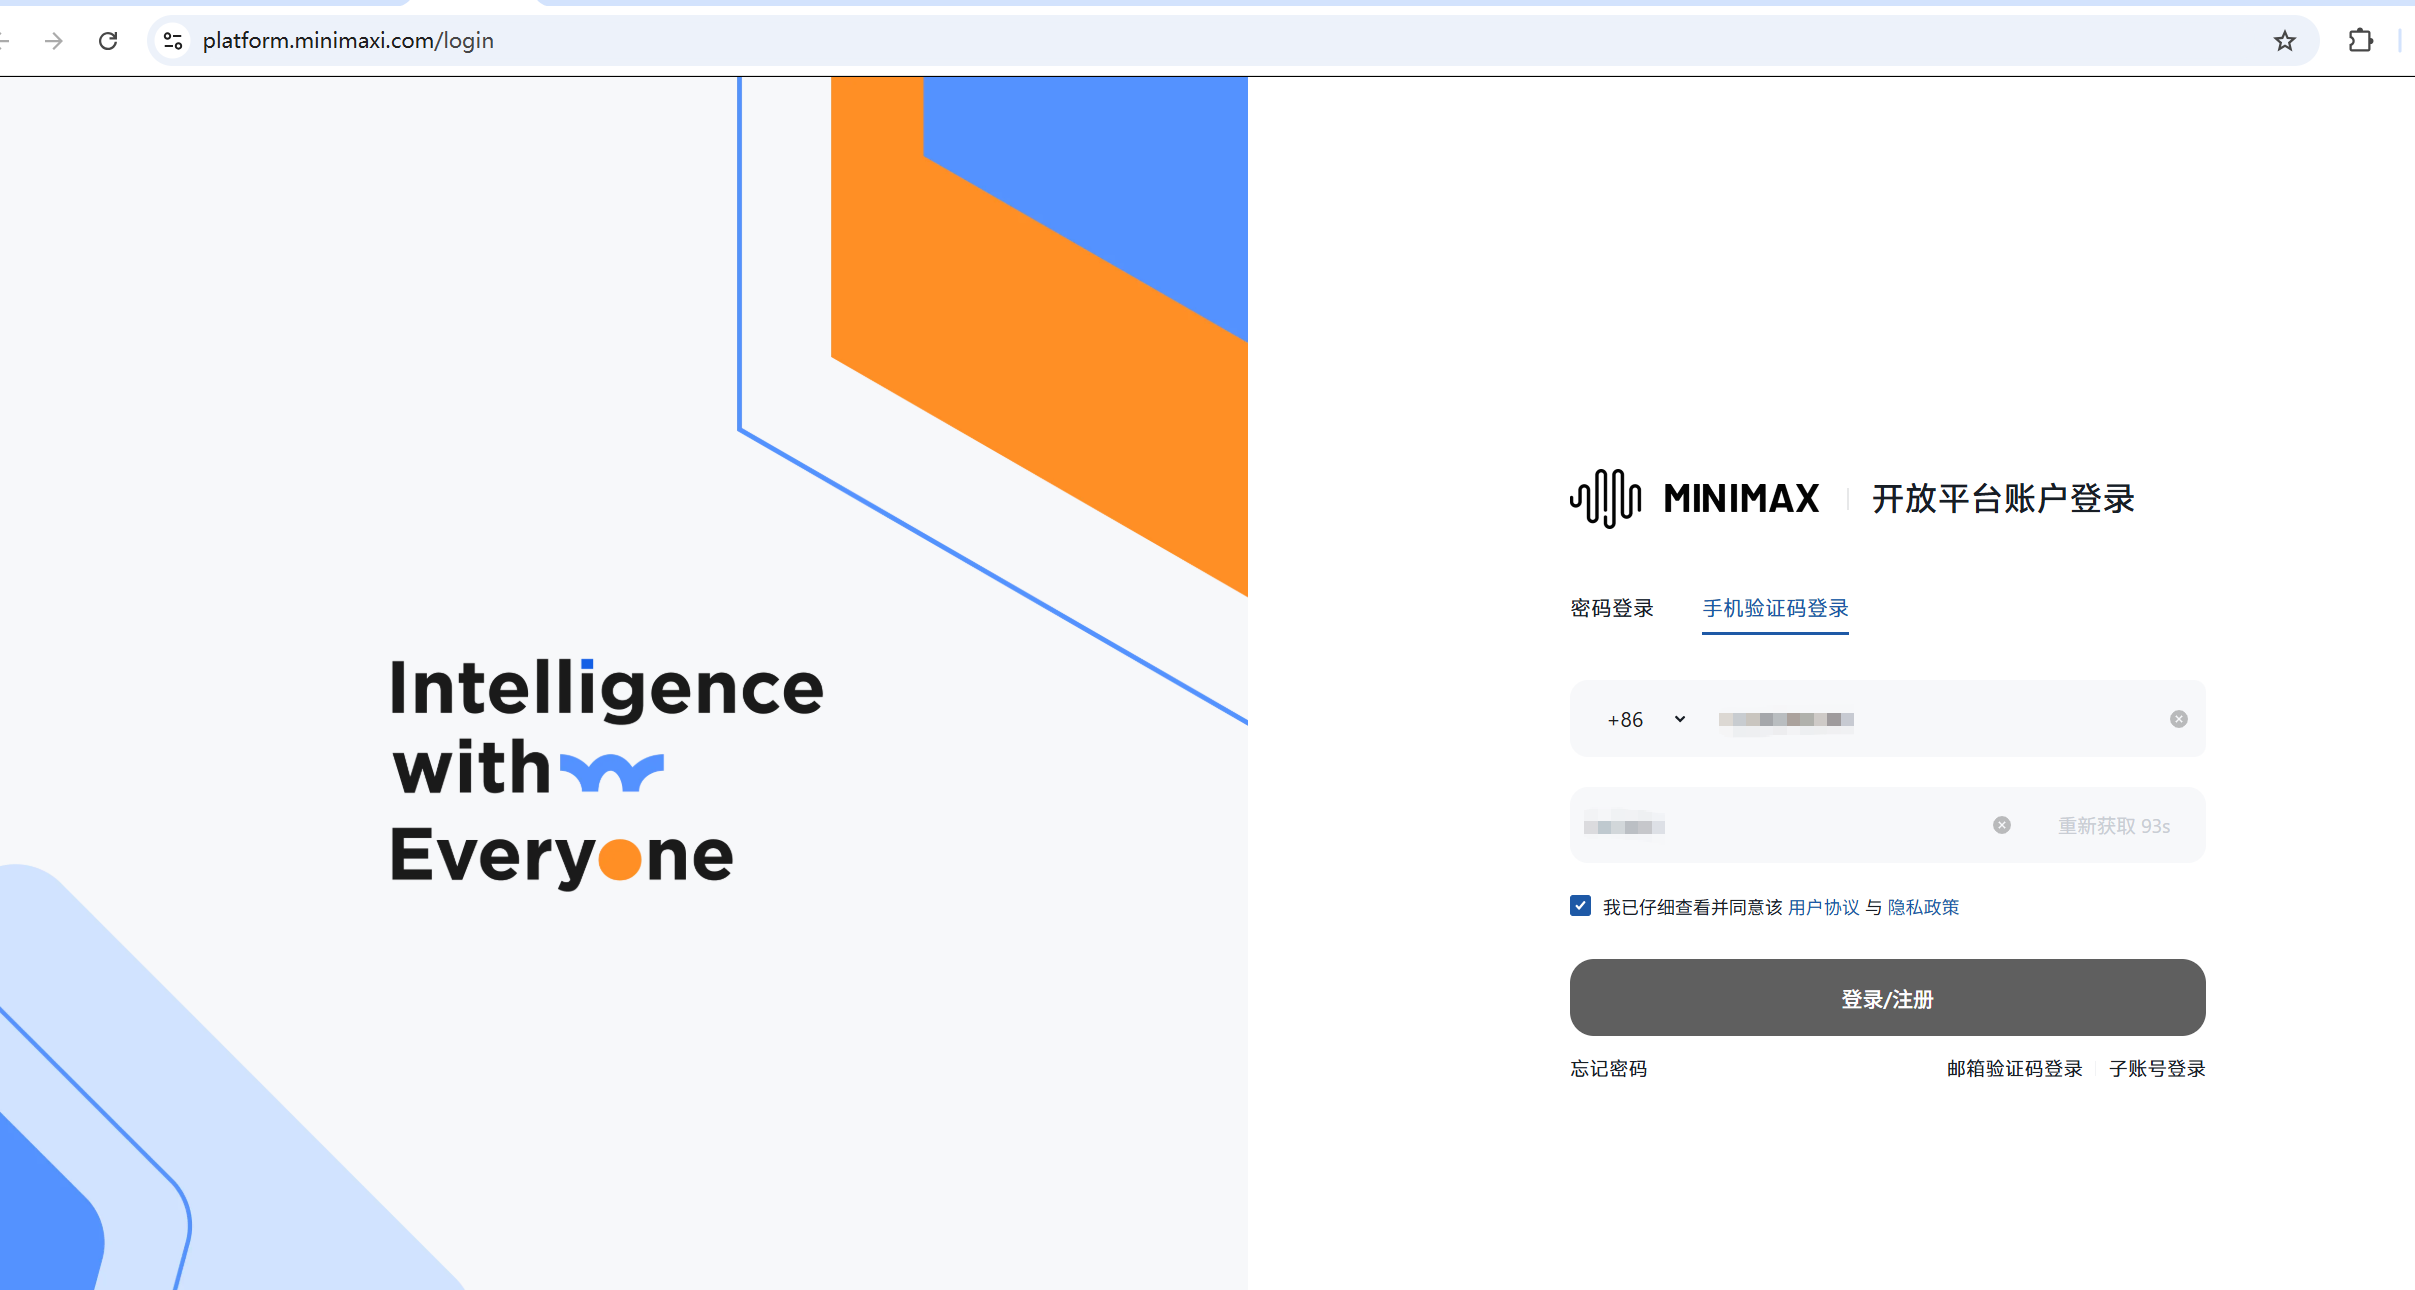Reload the page with the refresh icon

[108, 41]
